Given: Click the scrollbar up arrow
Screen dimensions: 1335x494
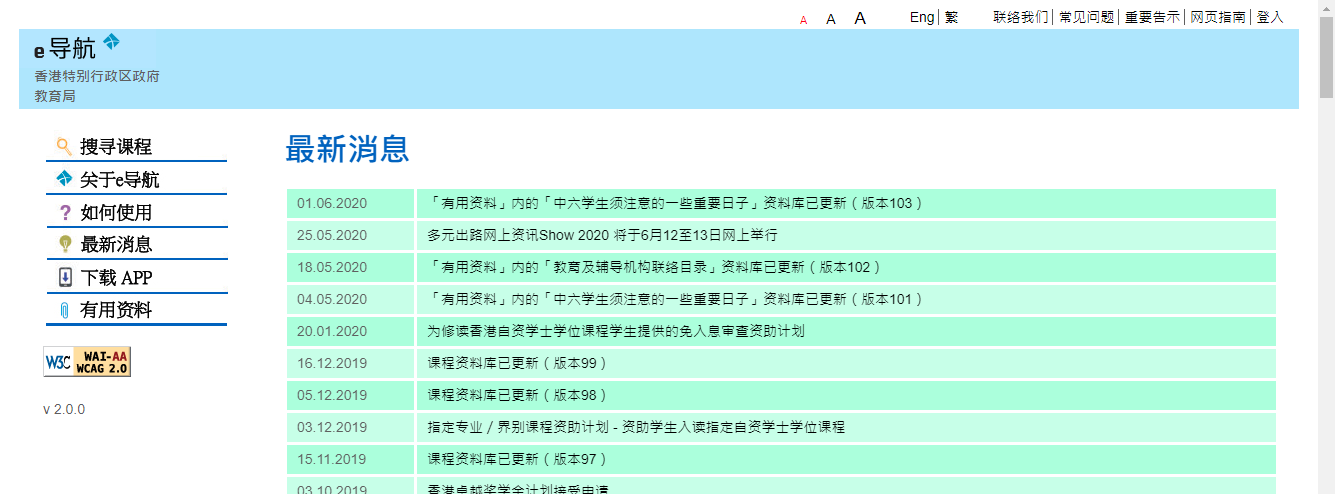Looking at the screenshot, I should 1326,8.
